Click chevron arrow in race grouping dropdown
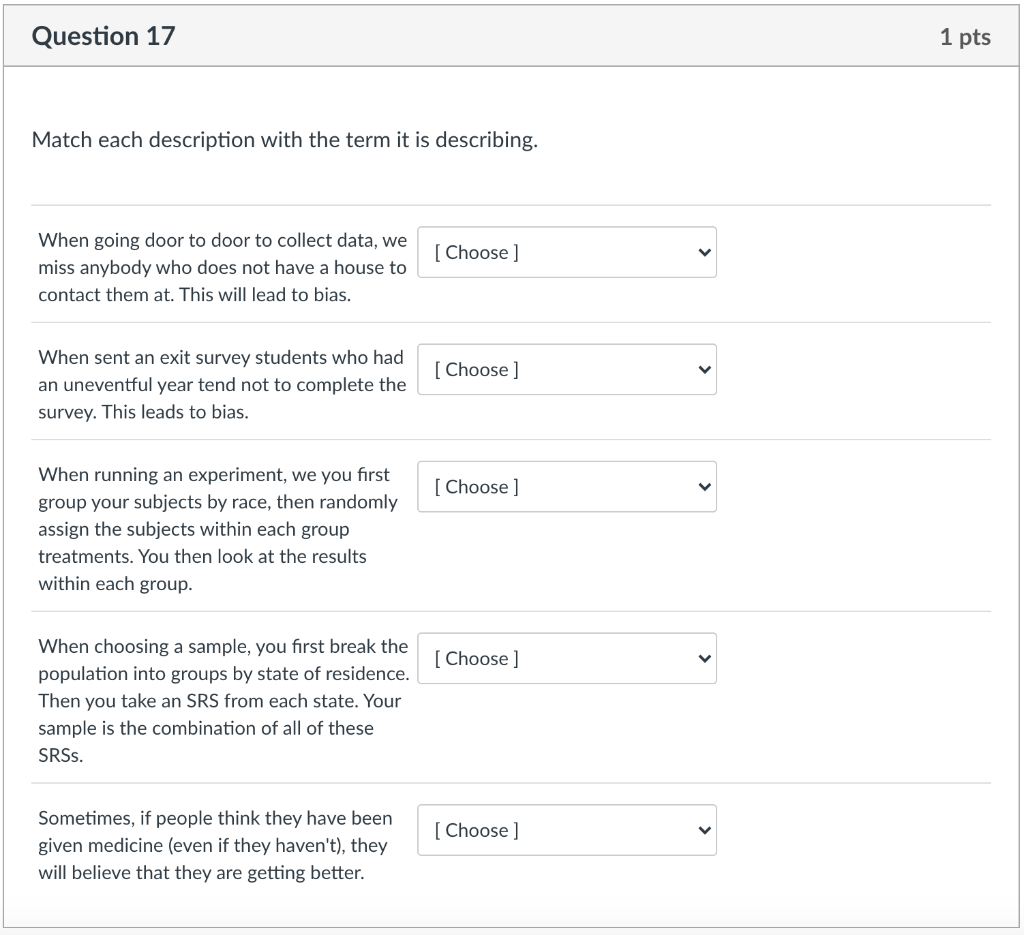The image size is (1024, 935). 704,486
